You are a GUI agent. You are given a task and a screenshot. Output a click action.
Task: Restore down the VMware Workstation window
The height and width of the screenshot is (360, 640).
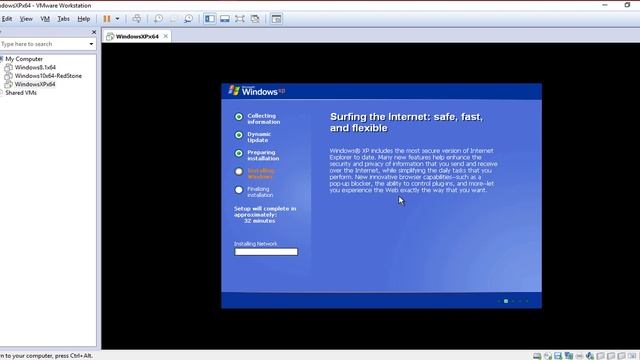click(627, 5)
